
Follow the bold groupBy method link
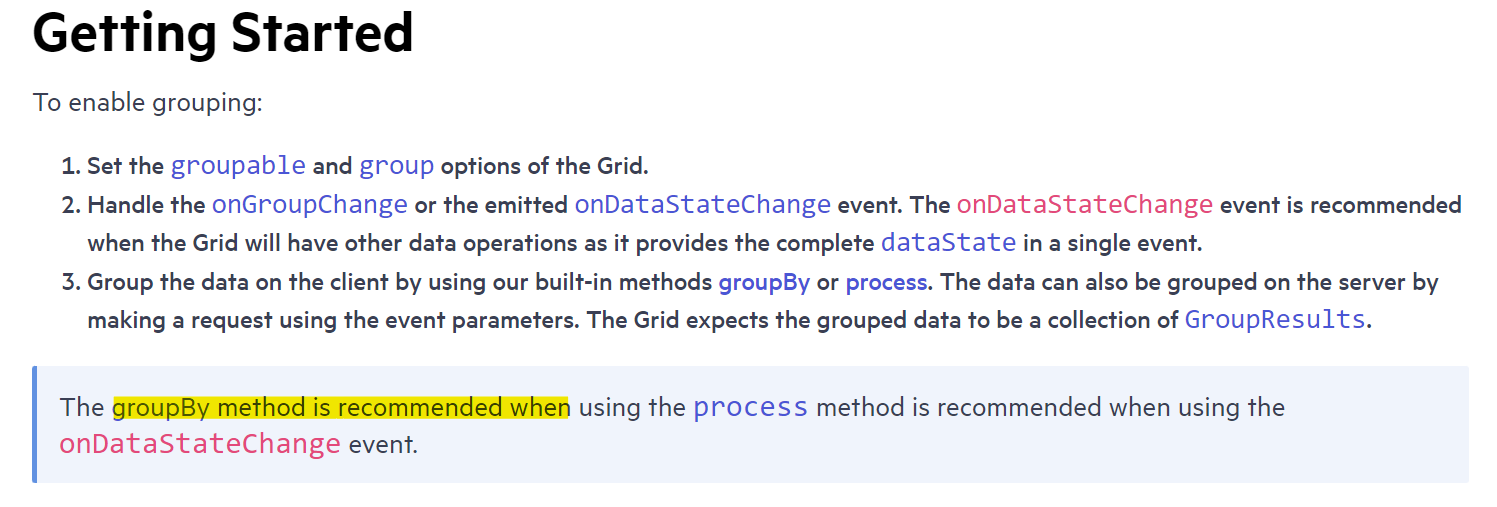click(764, 282)
